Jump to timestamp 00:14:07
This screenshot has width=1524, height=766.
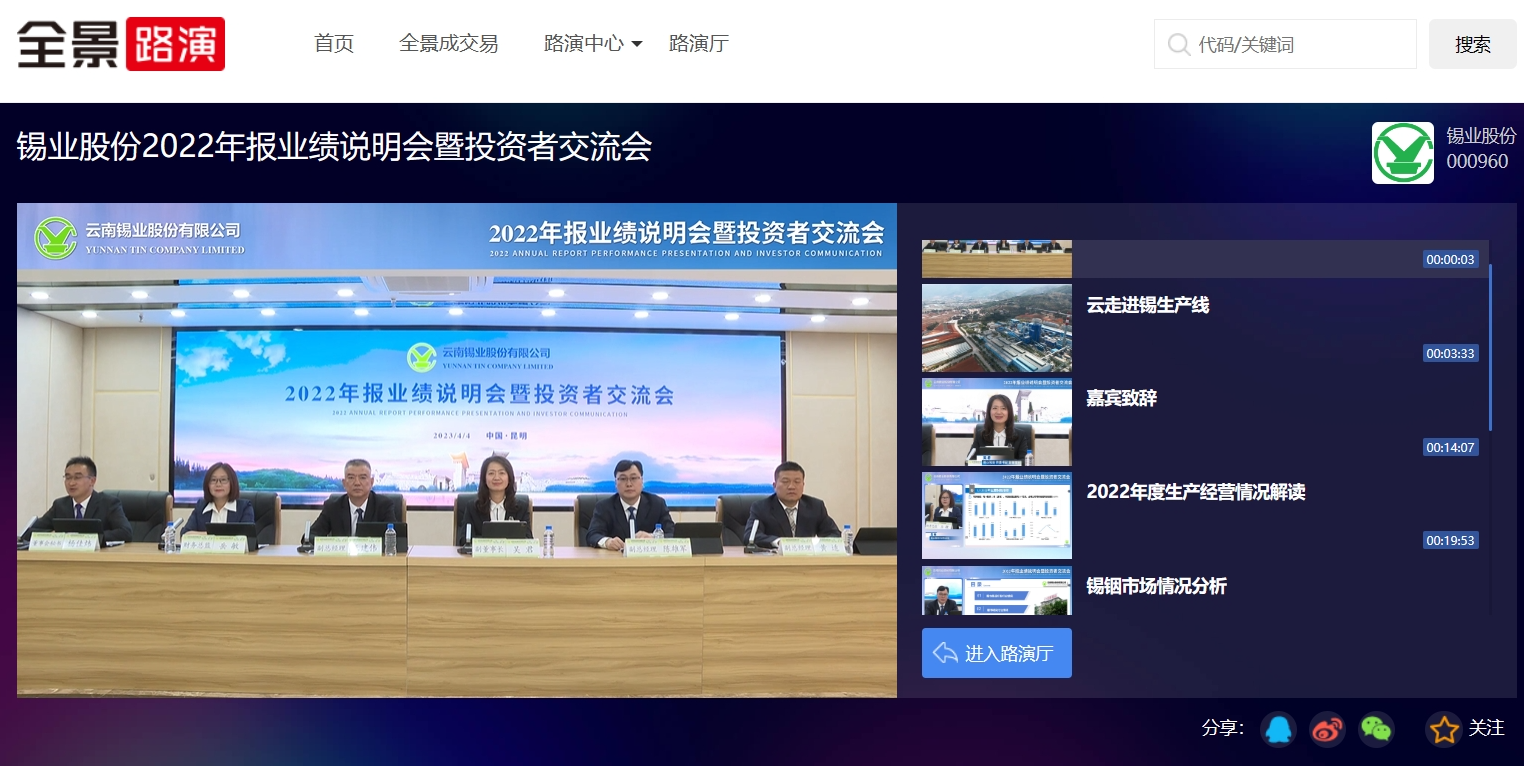click(x=1451, y=447)
